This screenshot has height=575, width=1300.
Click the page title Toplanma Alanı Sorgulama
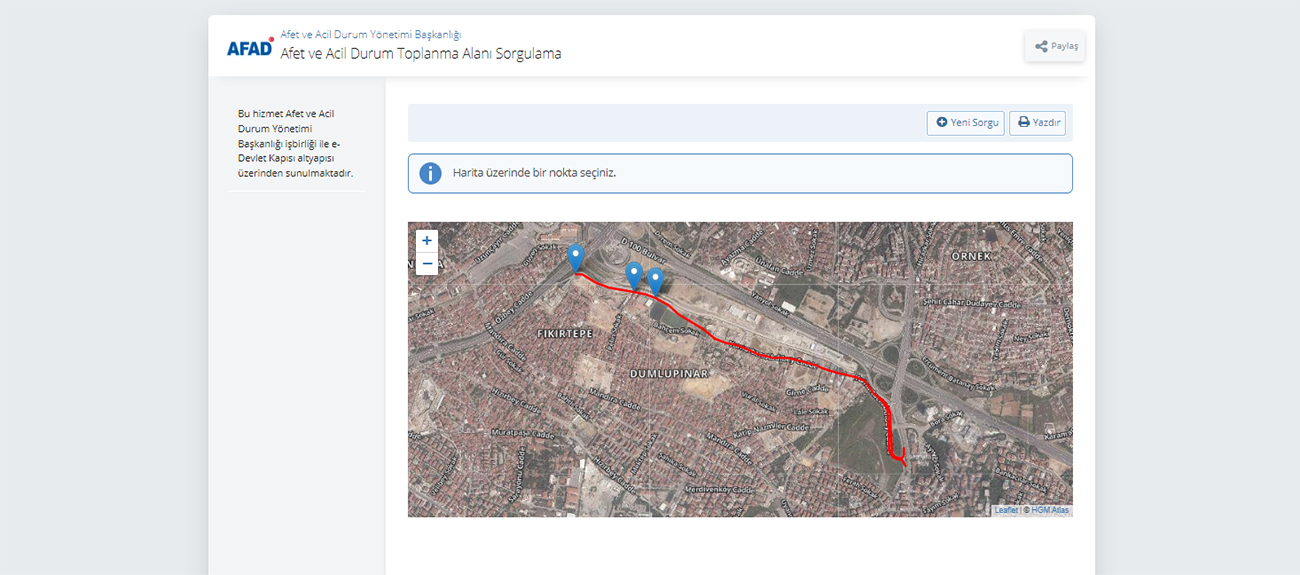(421, 54)
